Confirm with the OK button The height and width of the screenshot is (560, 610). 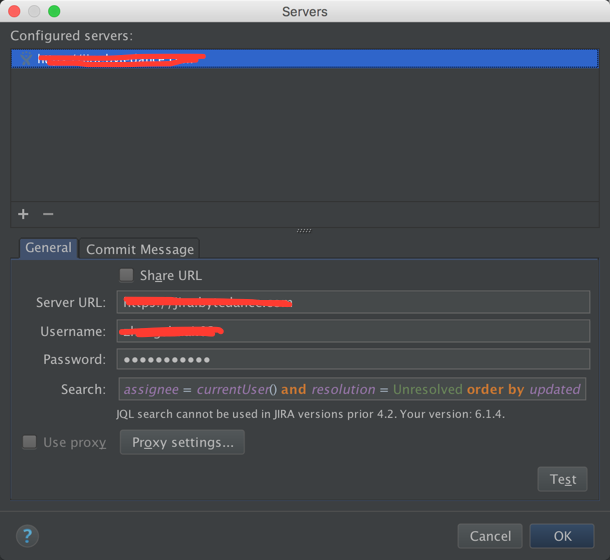point(562,536)
